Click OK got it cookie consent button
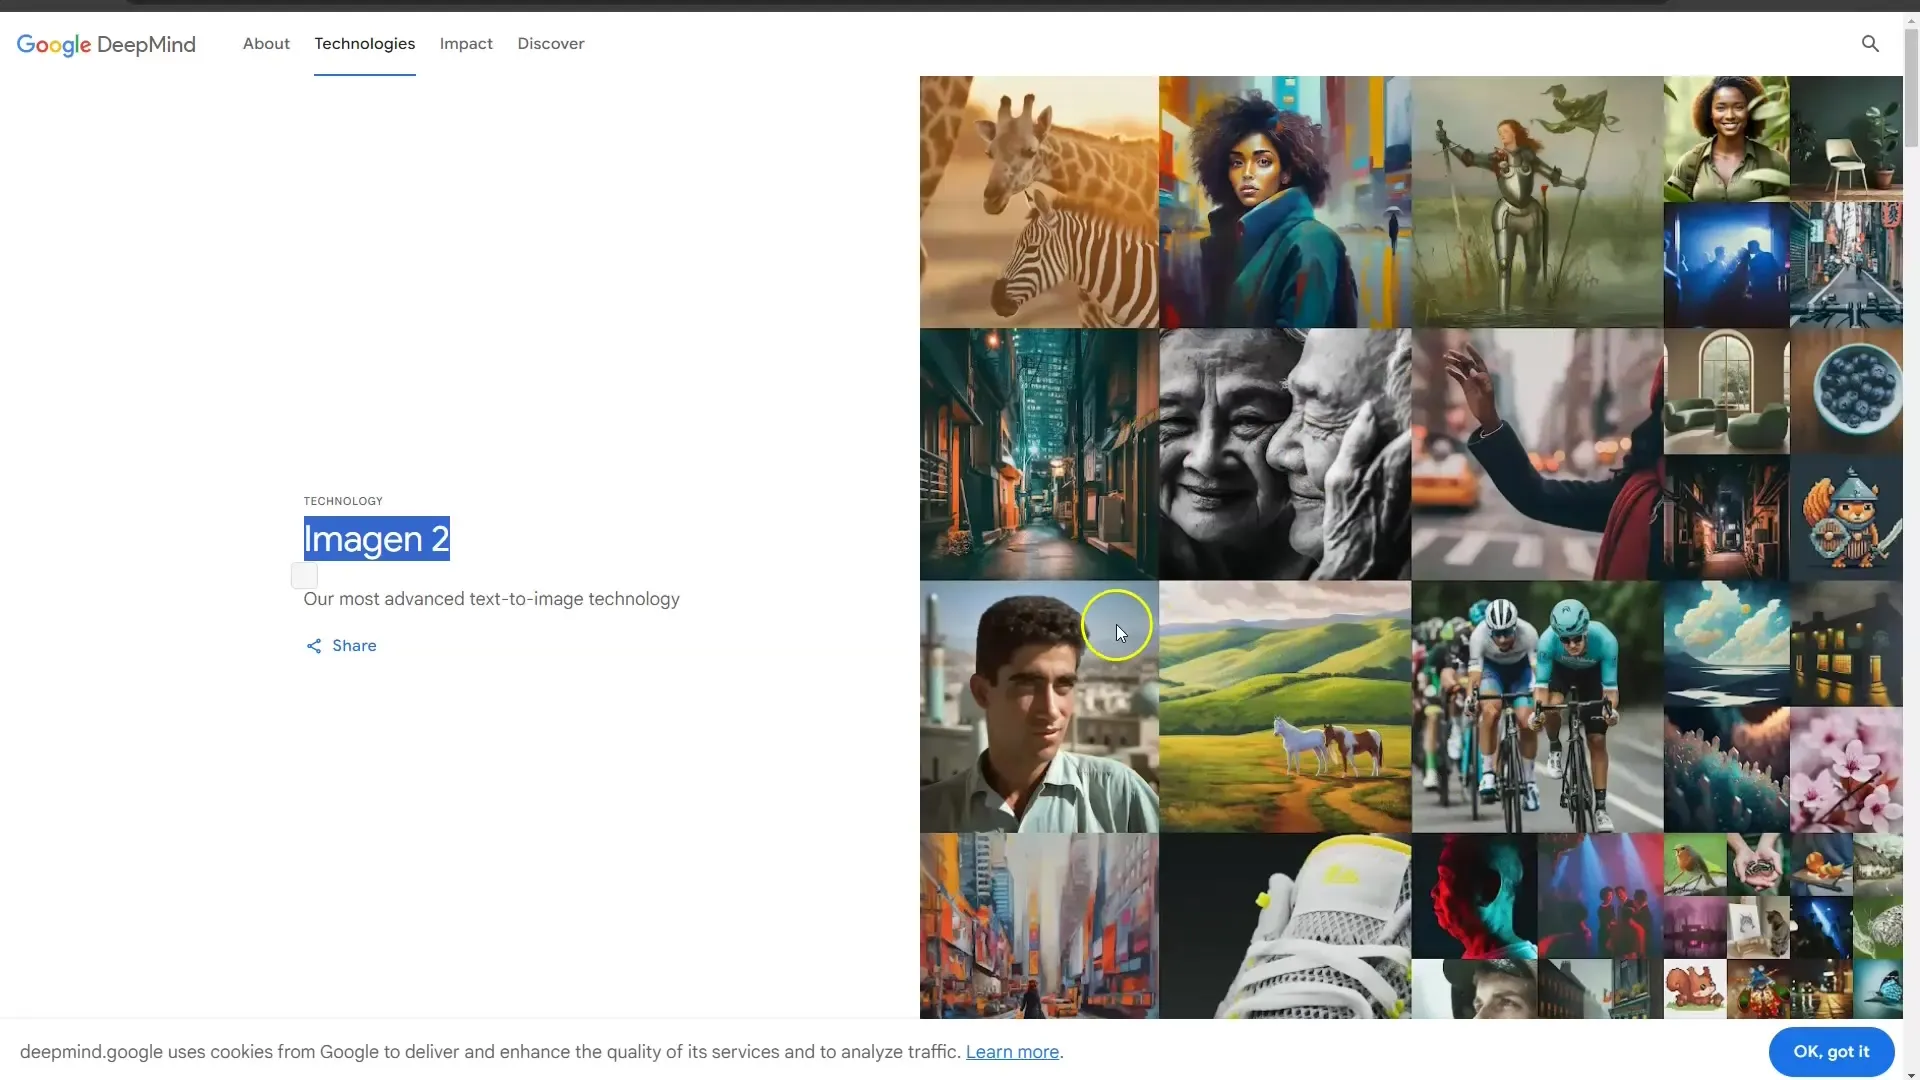Viewport: 1920px width, 1080px height. click(1832, 1051)
